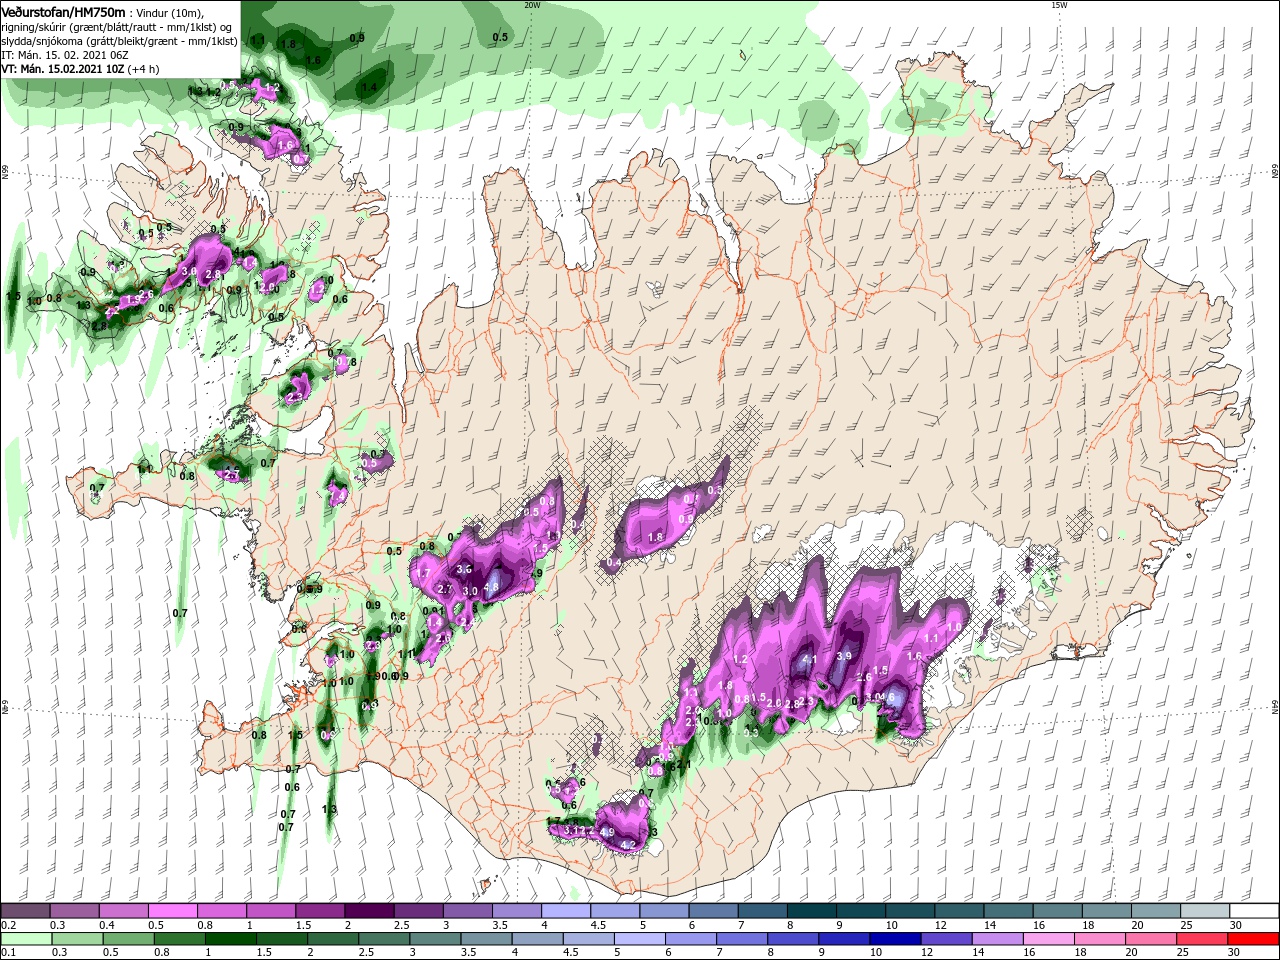Click the 0.2 label in the top legend row
This screenshot has width=1280, height=960.
click(x=7, y=925)
